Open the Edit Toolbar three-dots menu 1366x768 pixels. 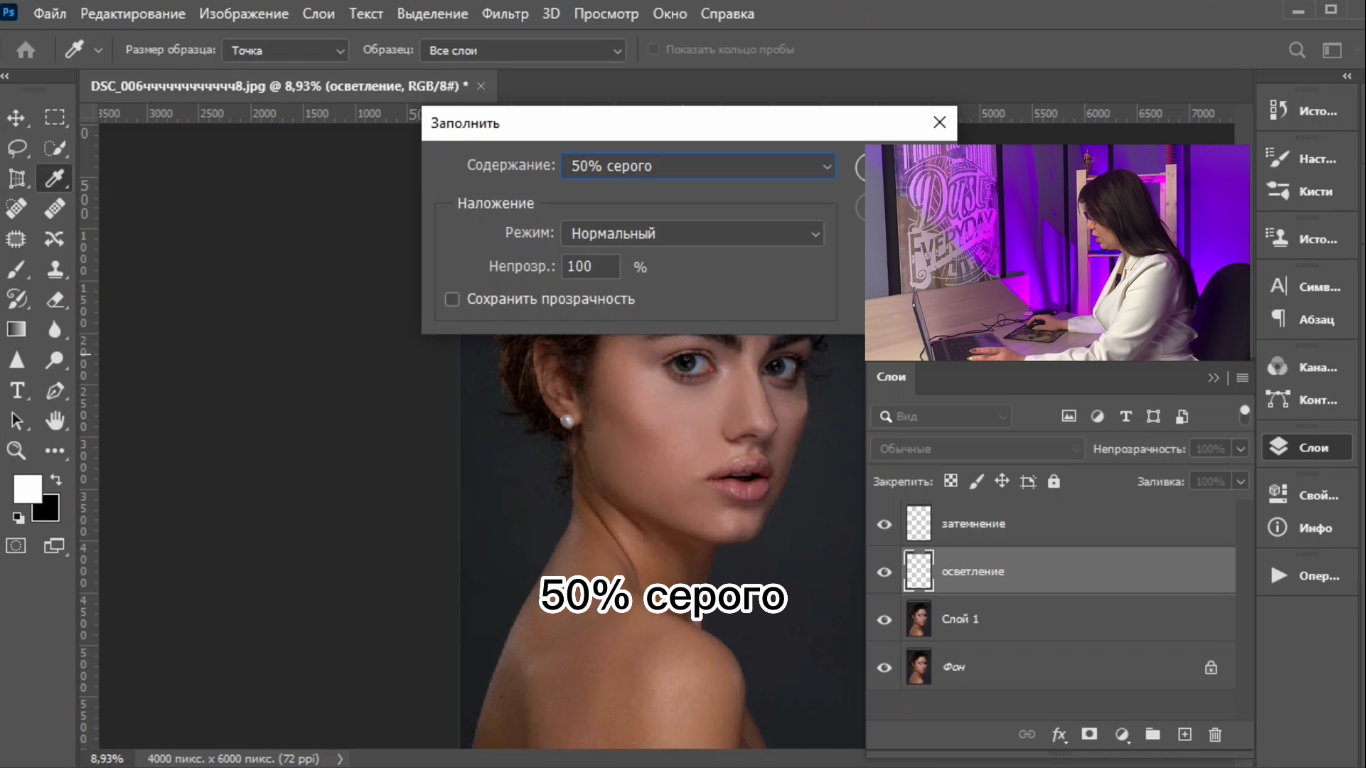(x=55, y=451)
